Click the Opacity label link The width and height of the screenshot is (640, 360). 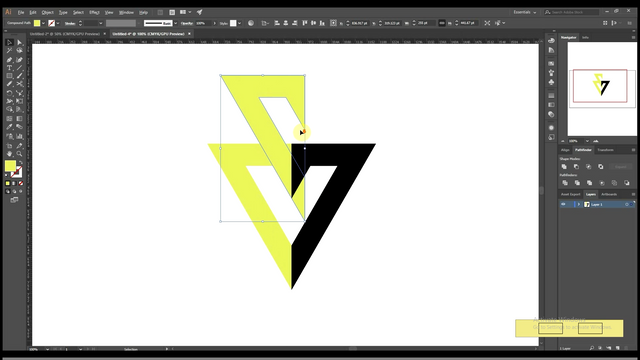pos(187,23)
